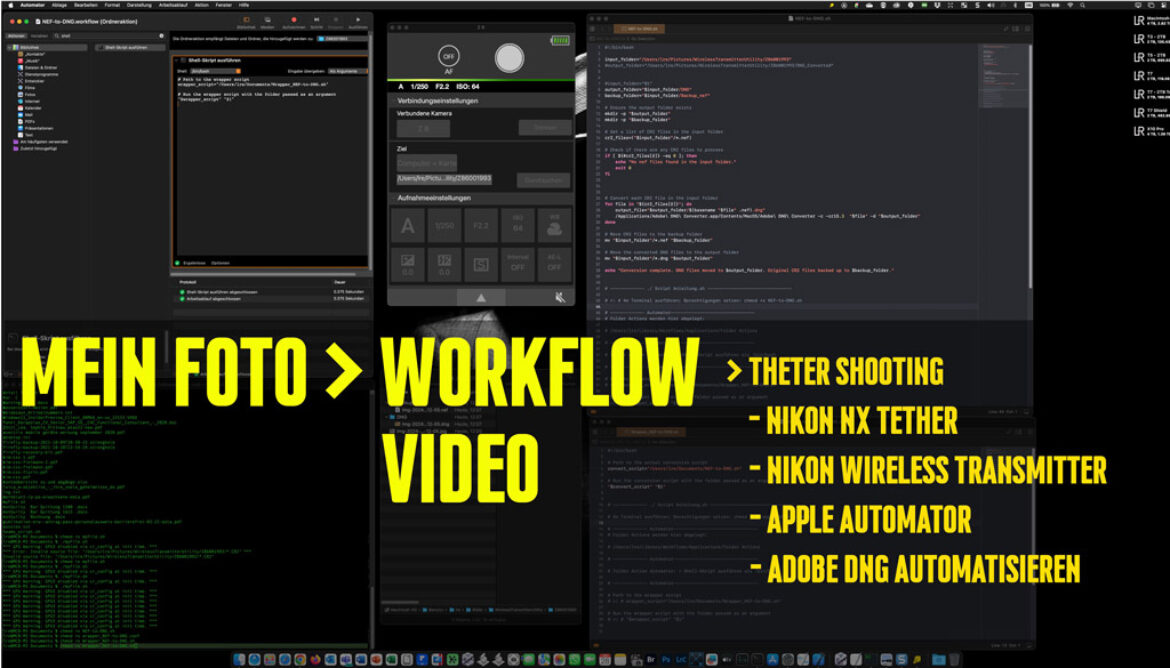Launch Adobe Bridge (Br) from the Dock
Screen dimensions: 1170x668
(650, 659)
